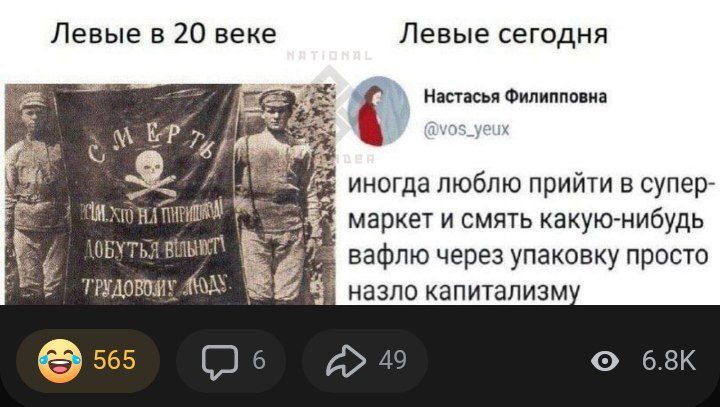
Task: Select the 565 reaction count
Action: [x=114, y=360]
